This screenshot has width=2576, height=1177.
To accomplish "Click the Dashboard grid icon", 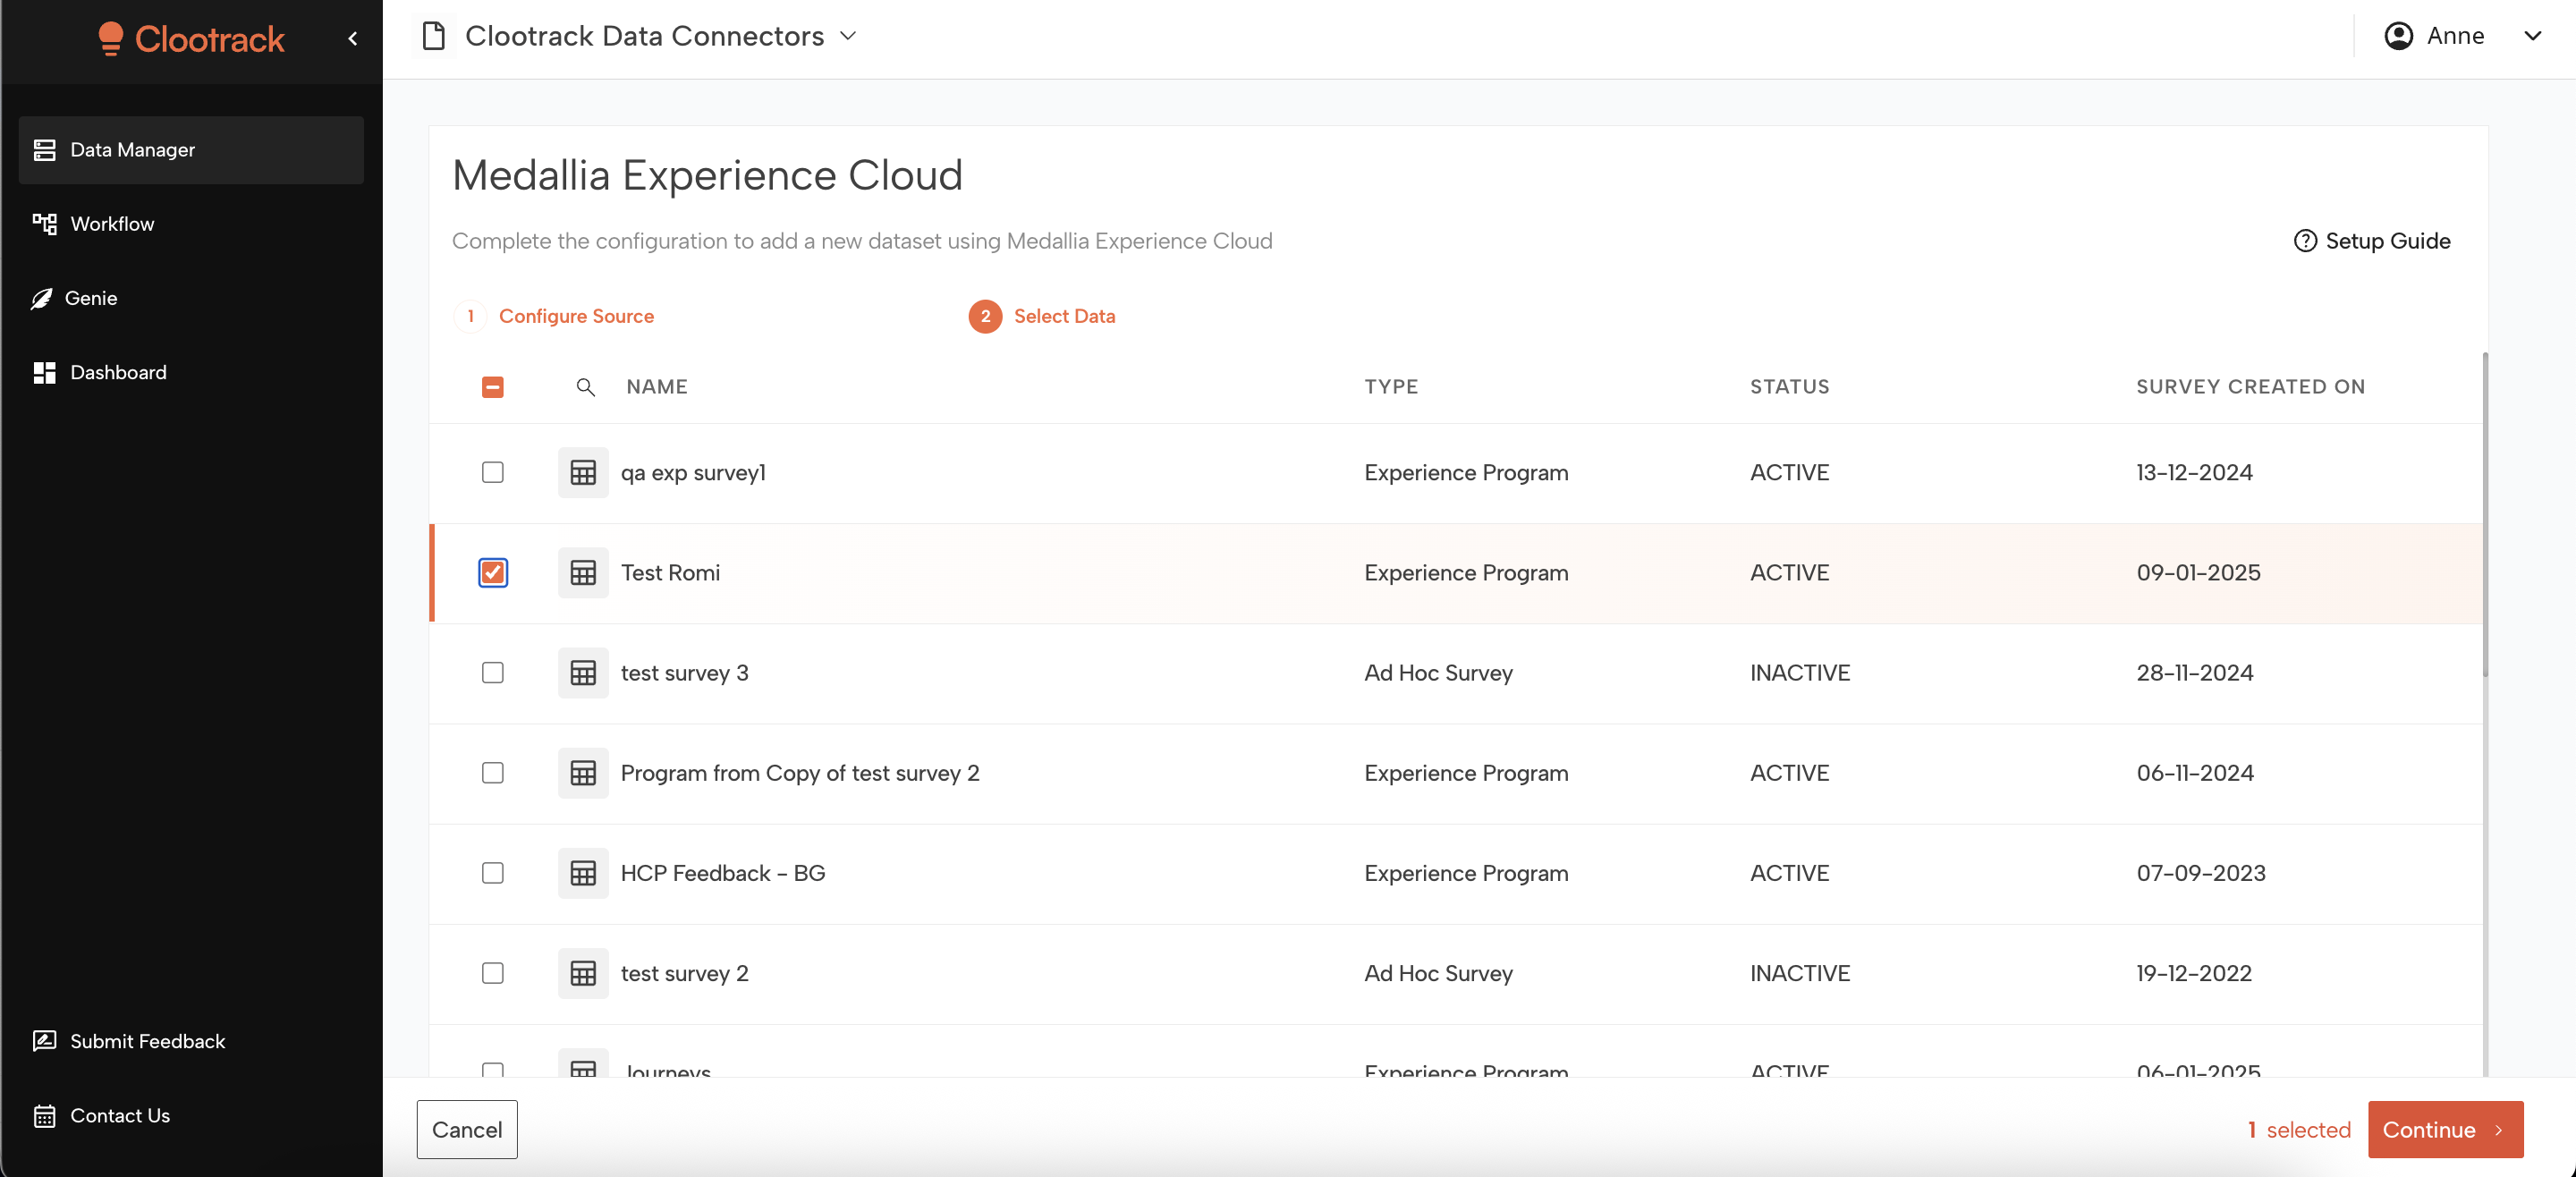I will (x=44, y=372).
